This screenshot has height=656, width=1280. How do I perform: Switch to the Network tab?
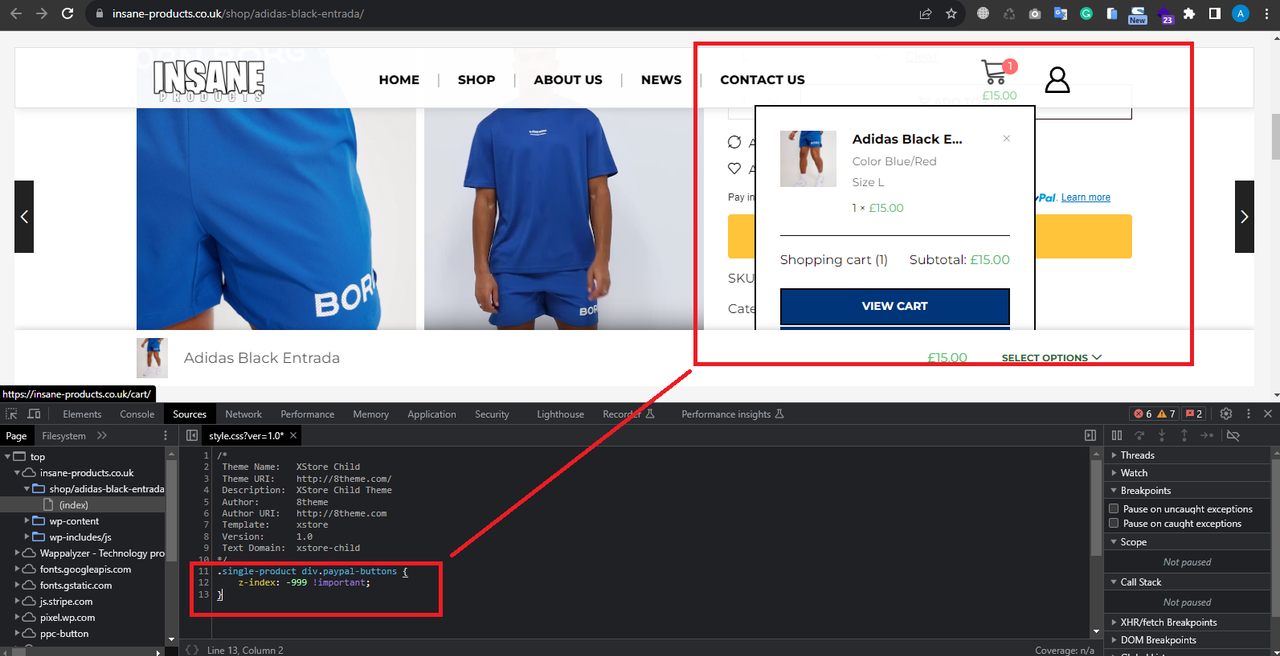[x=243, y=414]
